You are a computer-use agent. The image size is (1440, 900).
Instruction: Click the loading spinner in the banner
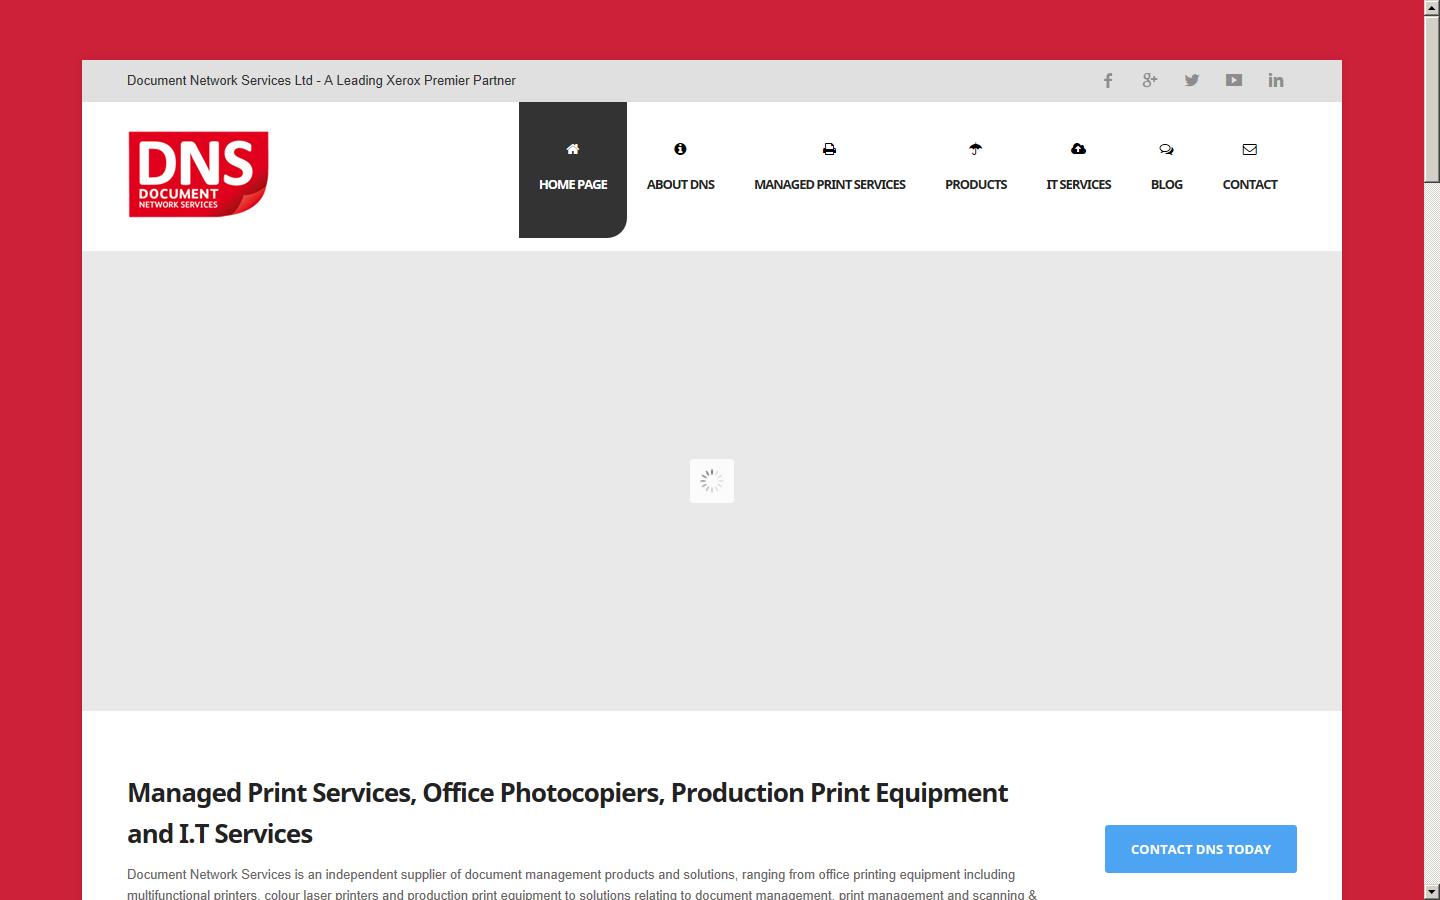(711, 480)
